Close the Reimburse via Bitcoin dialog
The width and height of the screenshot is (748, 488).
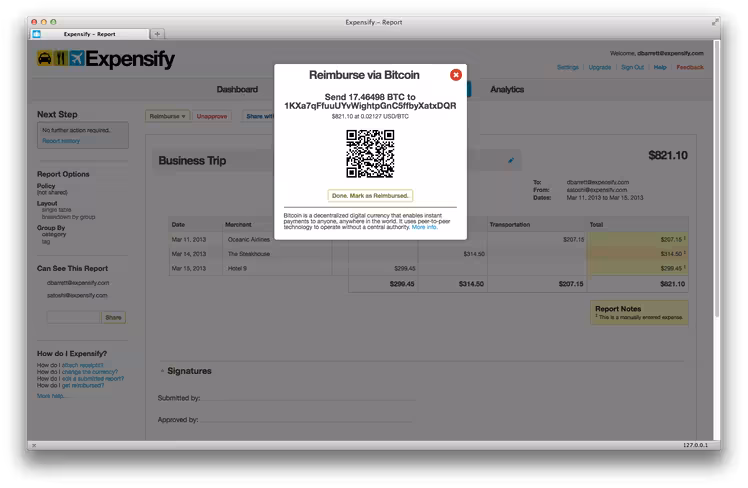coord(456,75)
